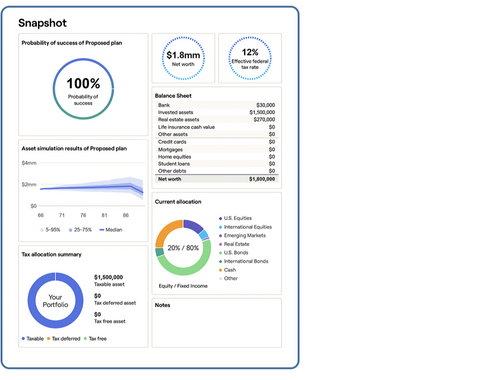Click the 20% / 80% allocation donut
This screenshot has width=500, height=380.
(183, 247)
